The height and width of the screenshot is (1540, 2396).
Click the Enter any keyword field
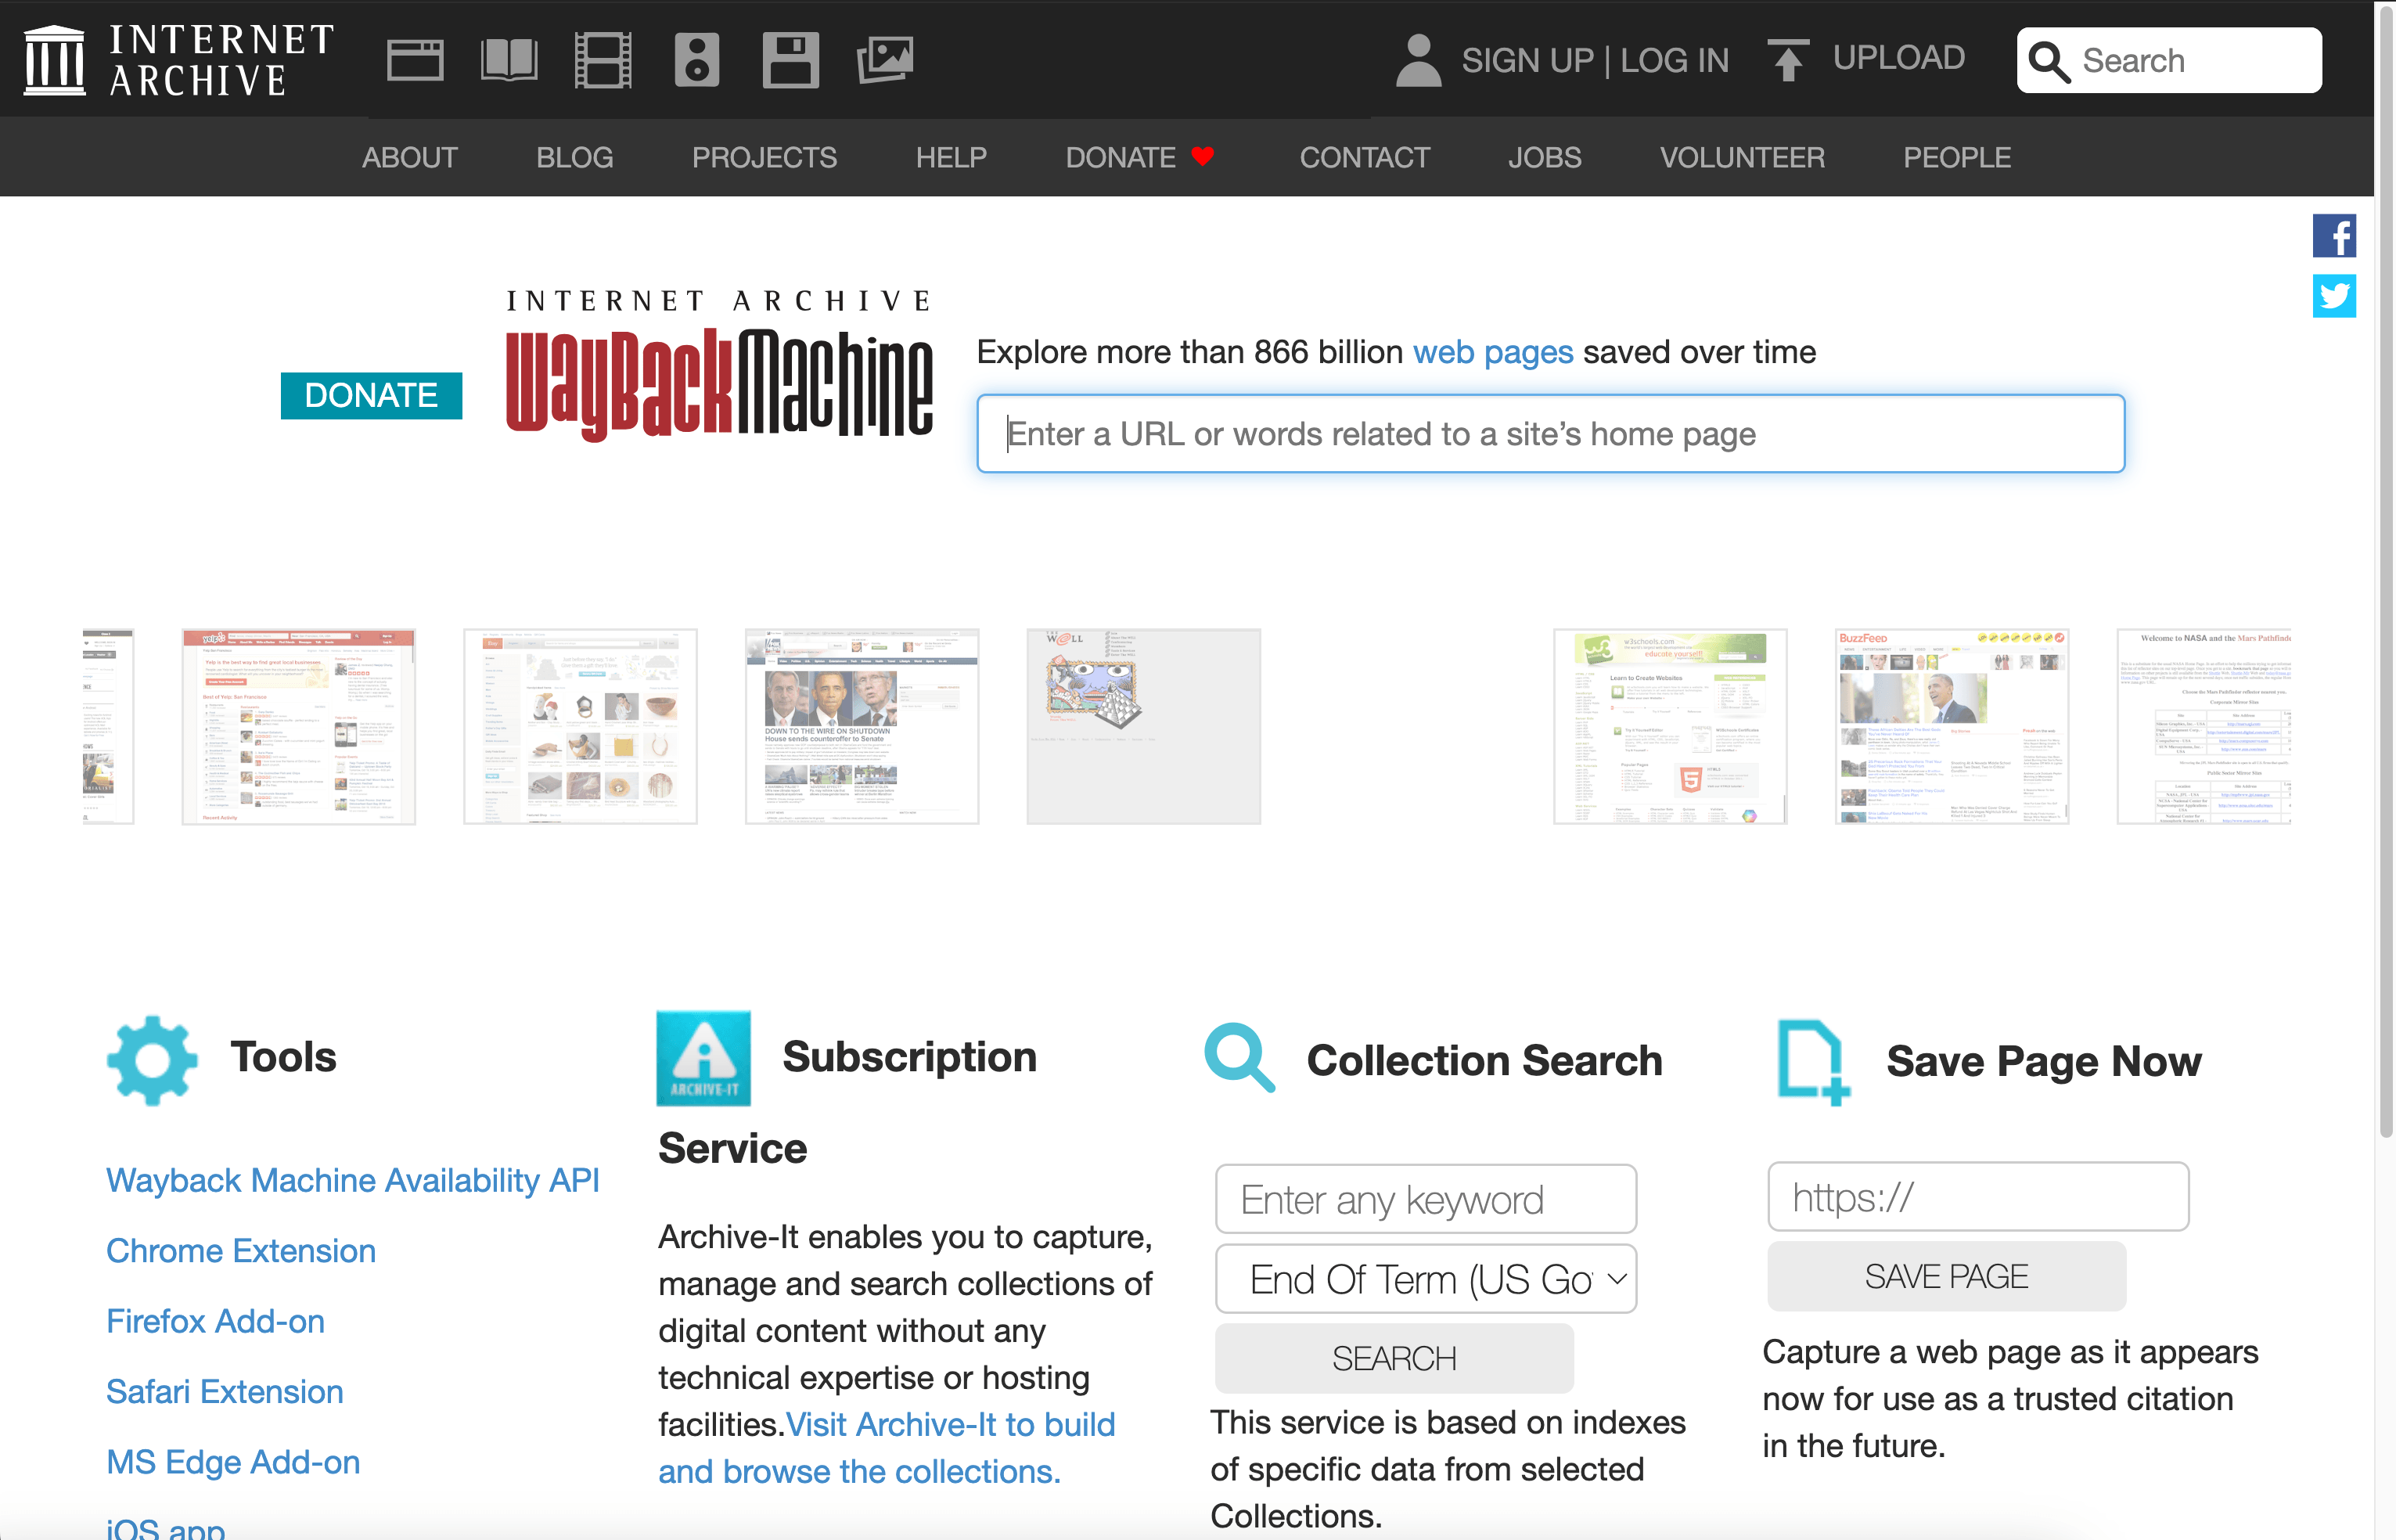click(1425, 1199)
